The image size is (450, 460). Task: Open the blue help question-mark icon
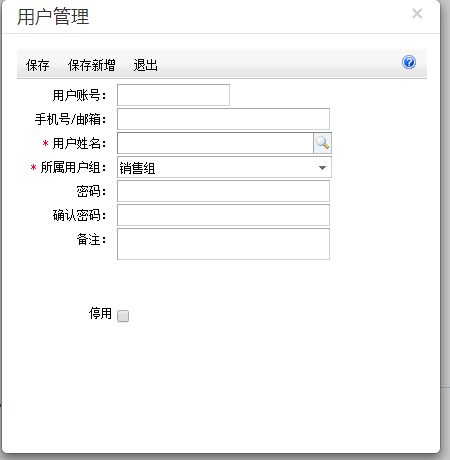pyautogui.click(x=409, y=62)
